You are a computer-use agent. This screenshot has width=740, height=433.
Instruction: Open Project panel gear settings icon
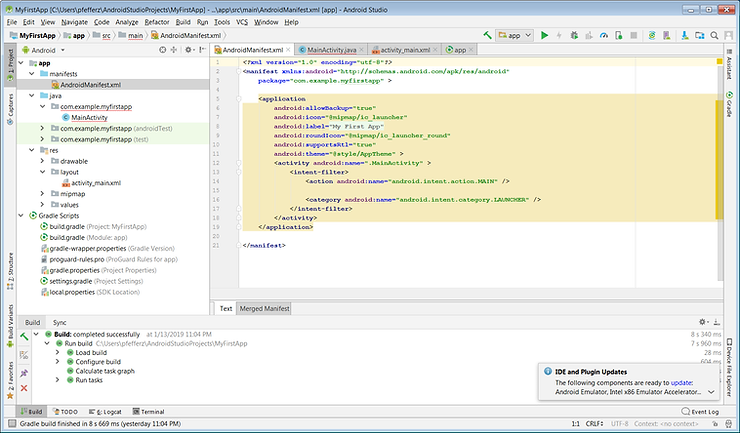(189, 50)
